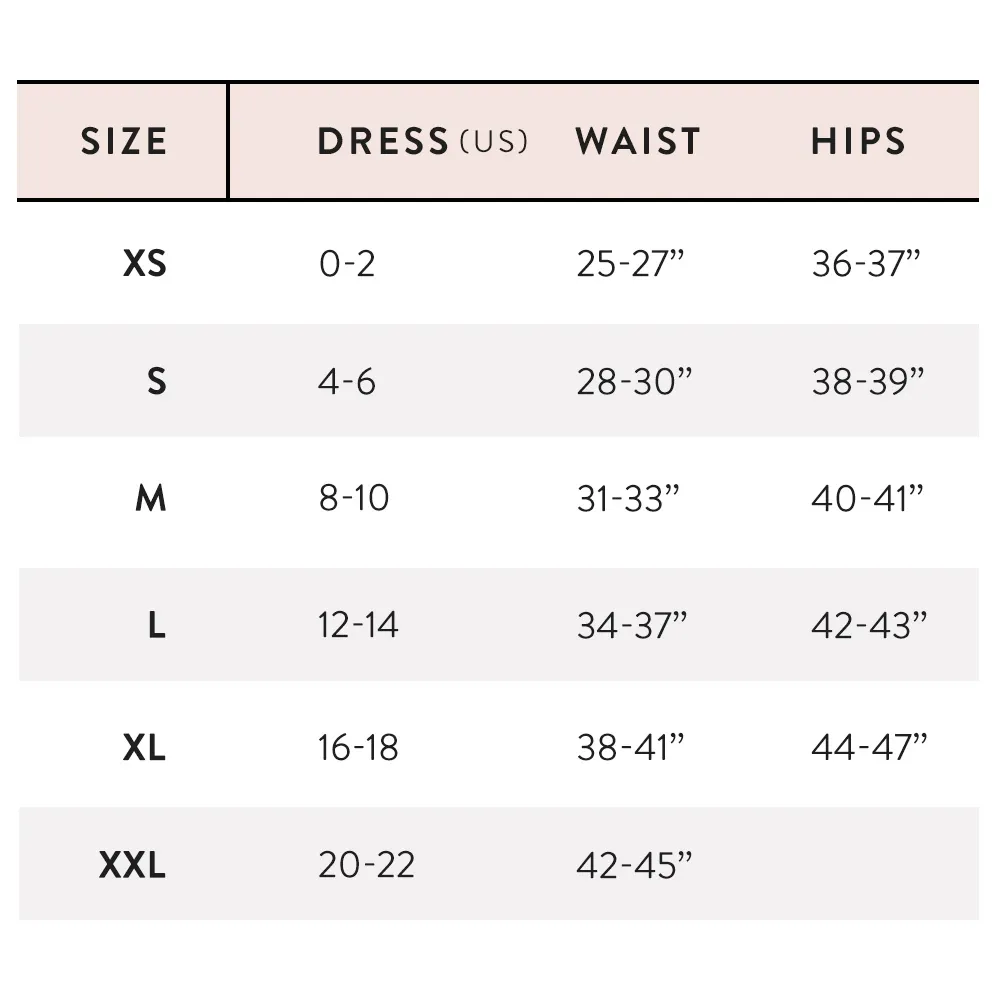Click the 34-37" waist measurement
Viewport: 1000px width, 1000px height.
click(632, 625)
